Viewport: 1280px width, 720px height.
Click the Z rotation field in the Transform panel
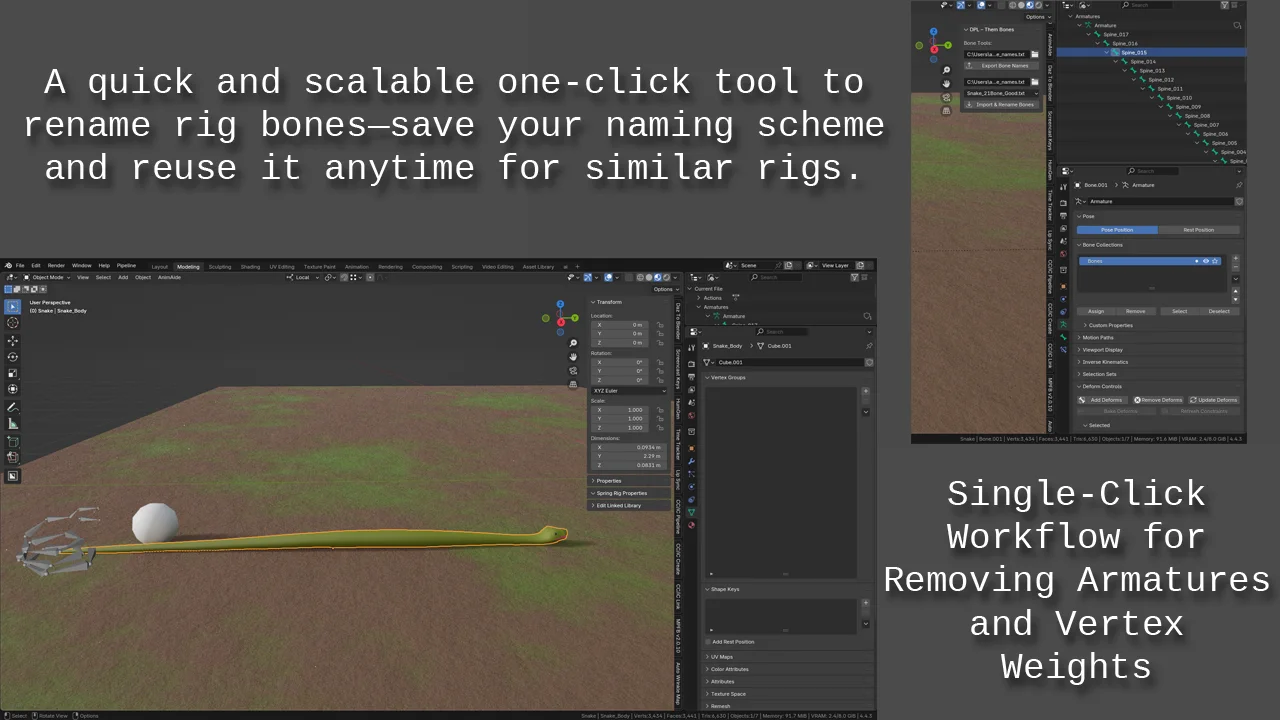click(619, 380)
